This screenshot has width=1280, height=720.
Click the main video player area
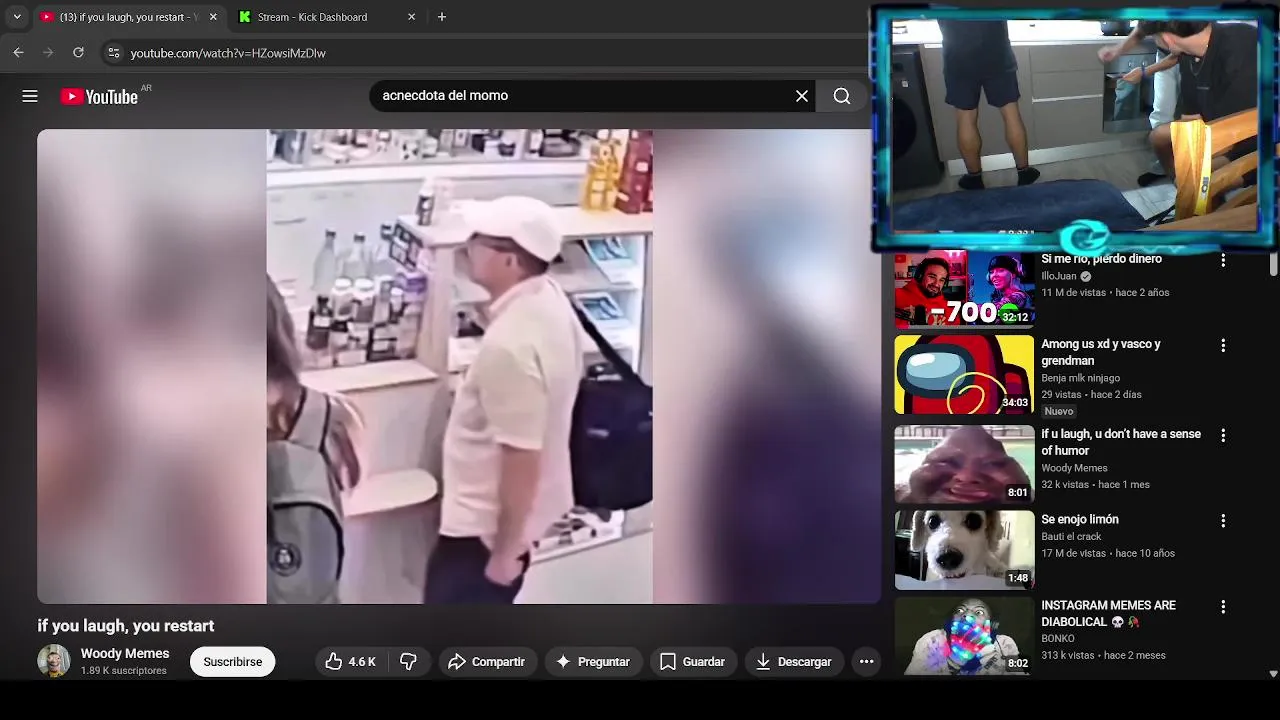[459, 366]
